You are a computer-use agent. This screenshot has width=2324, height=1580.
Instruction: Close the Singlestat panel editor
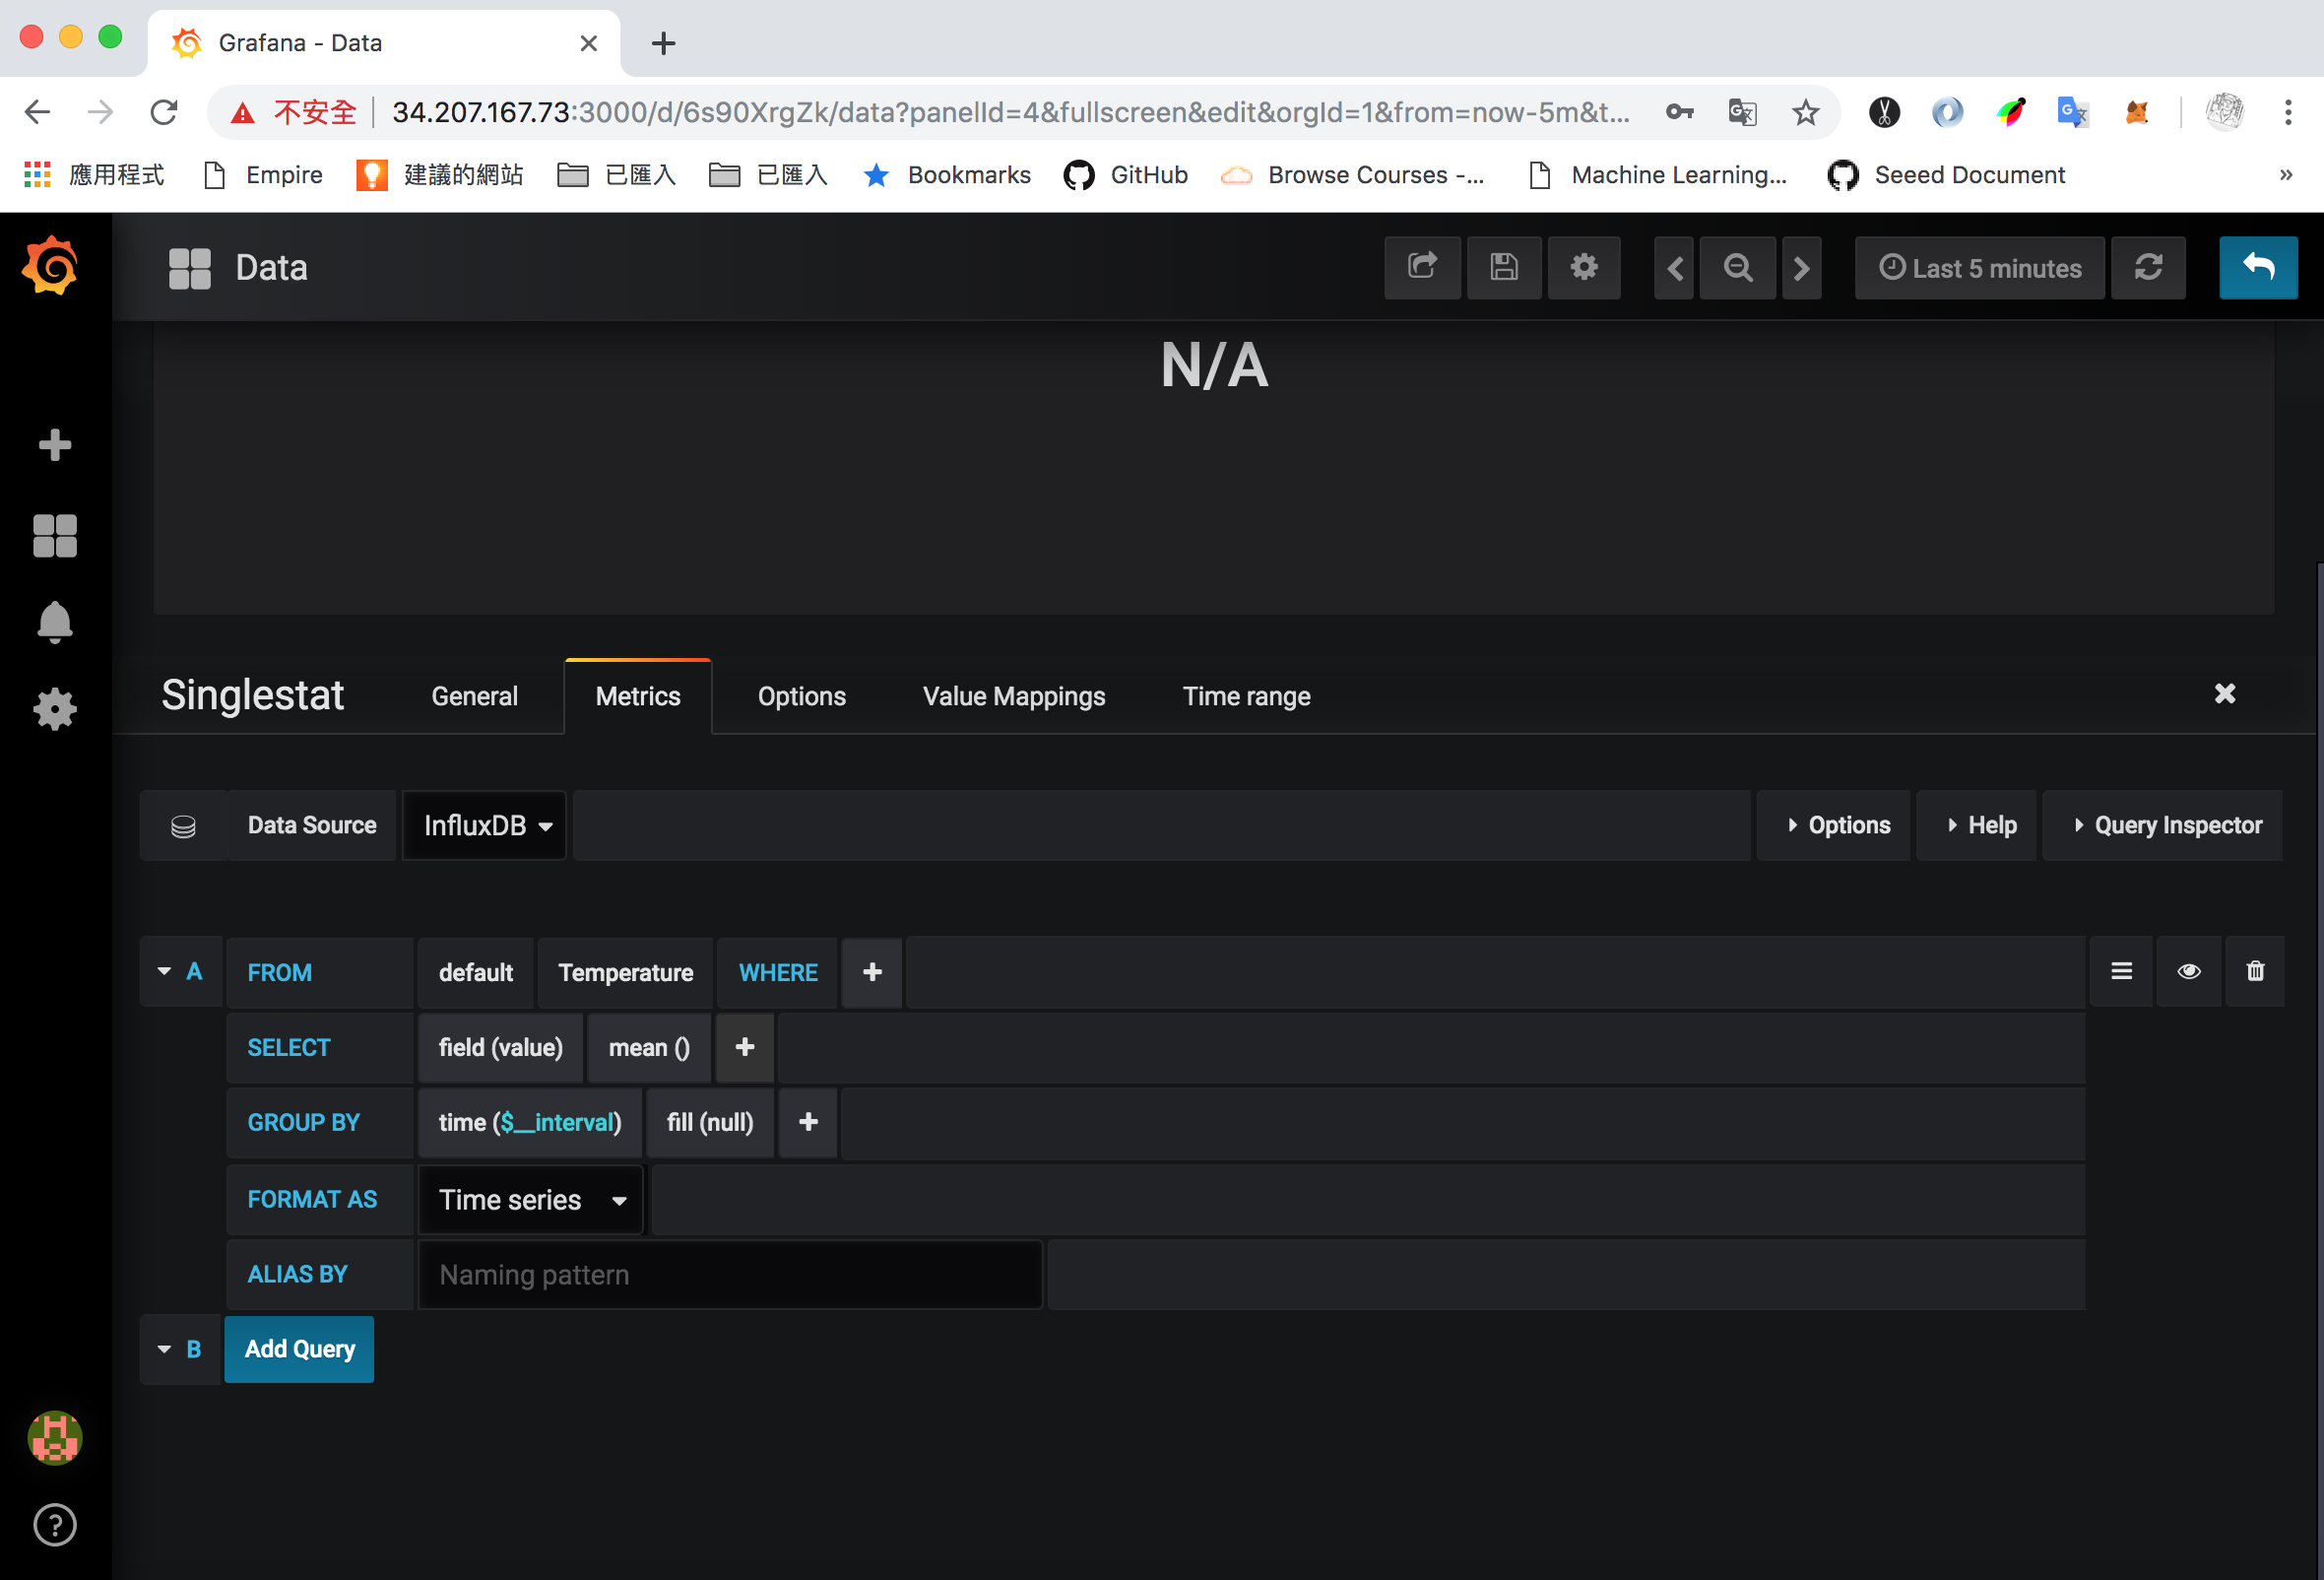point(2225,694)
